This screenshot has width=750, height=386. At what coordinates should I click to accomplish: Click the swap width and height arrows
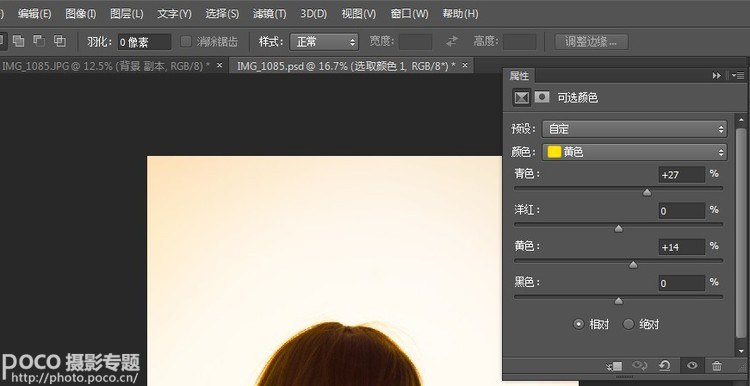tap(452, 42)
